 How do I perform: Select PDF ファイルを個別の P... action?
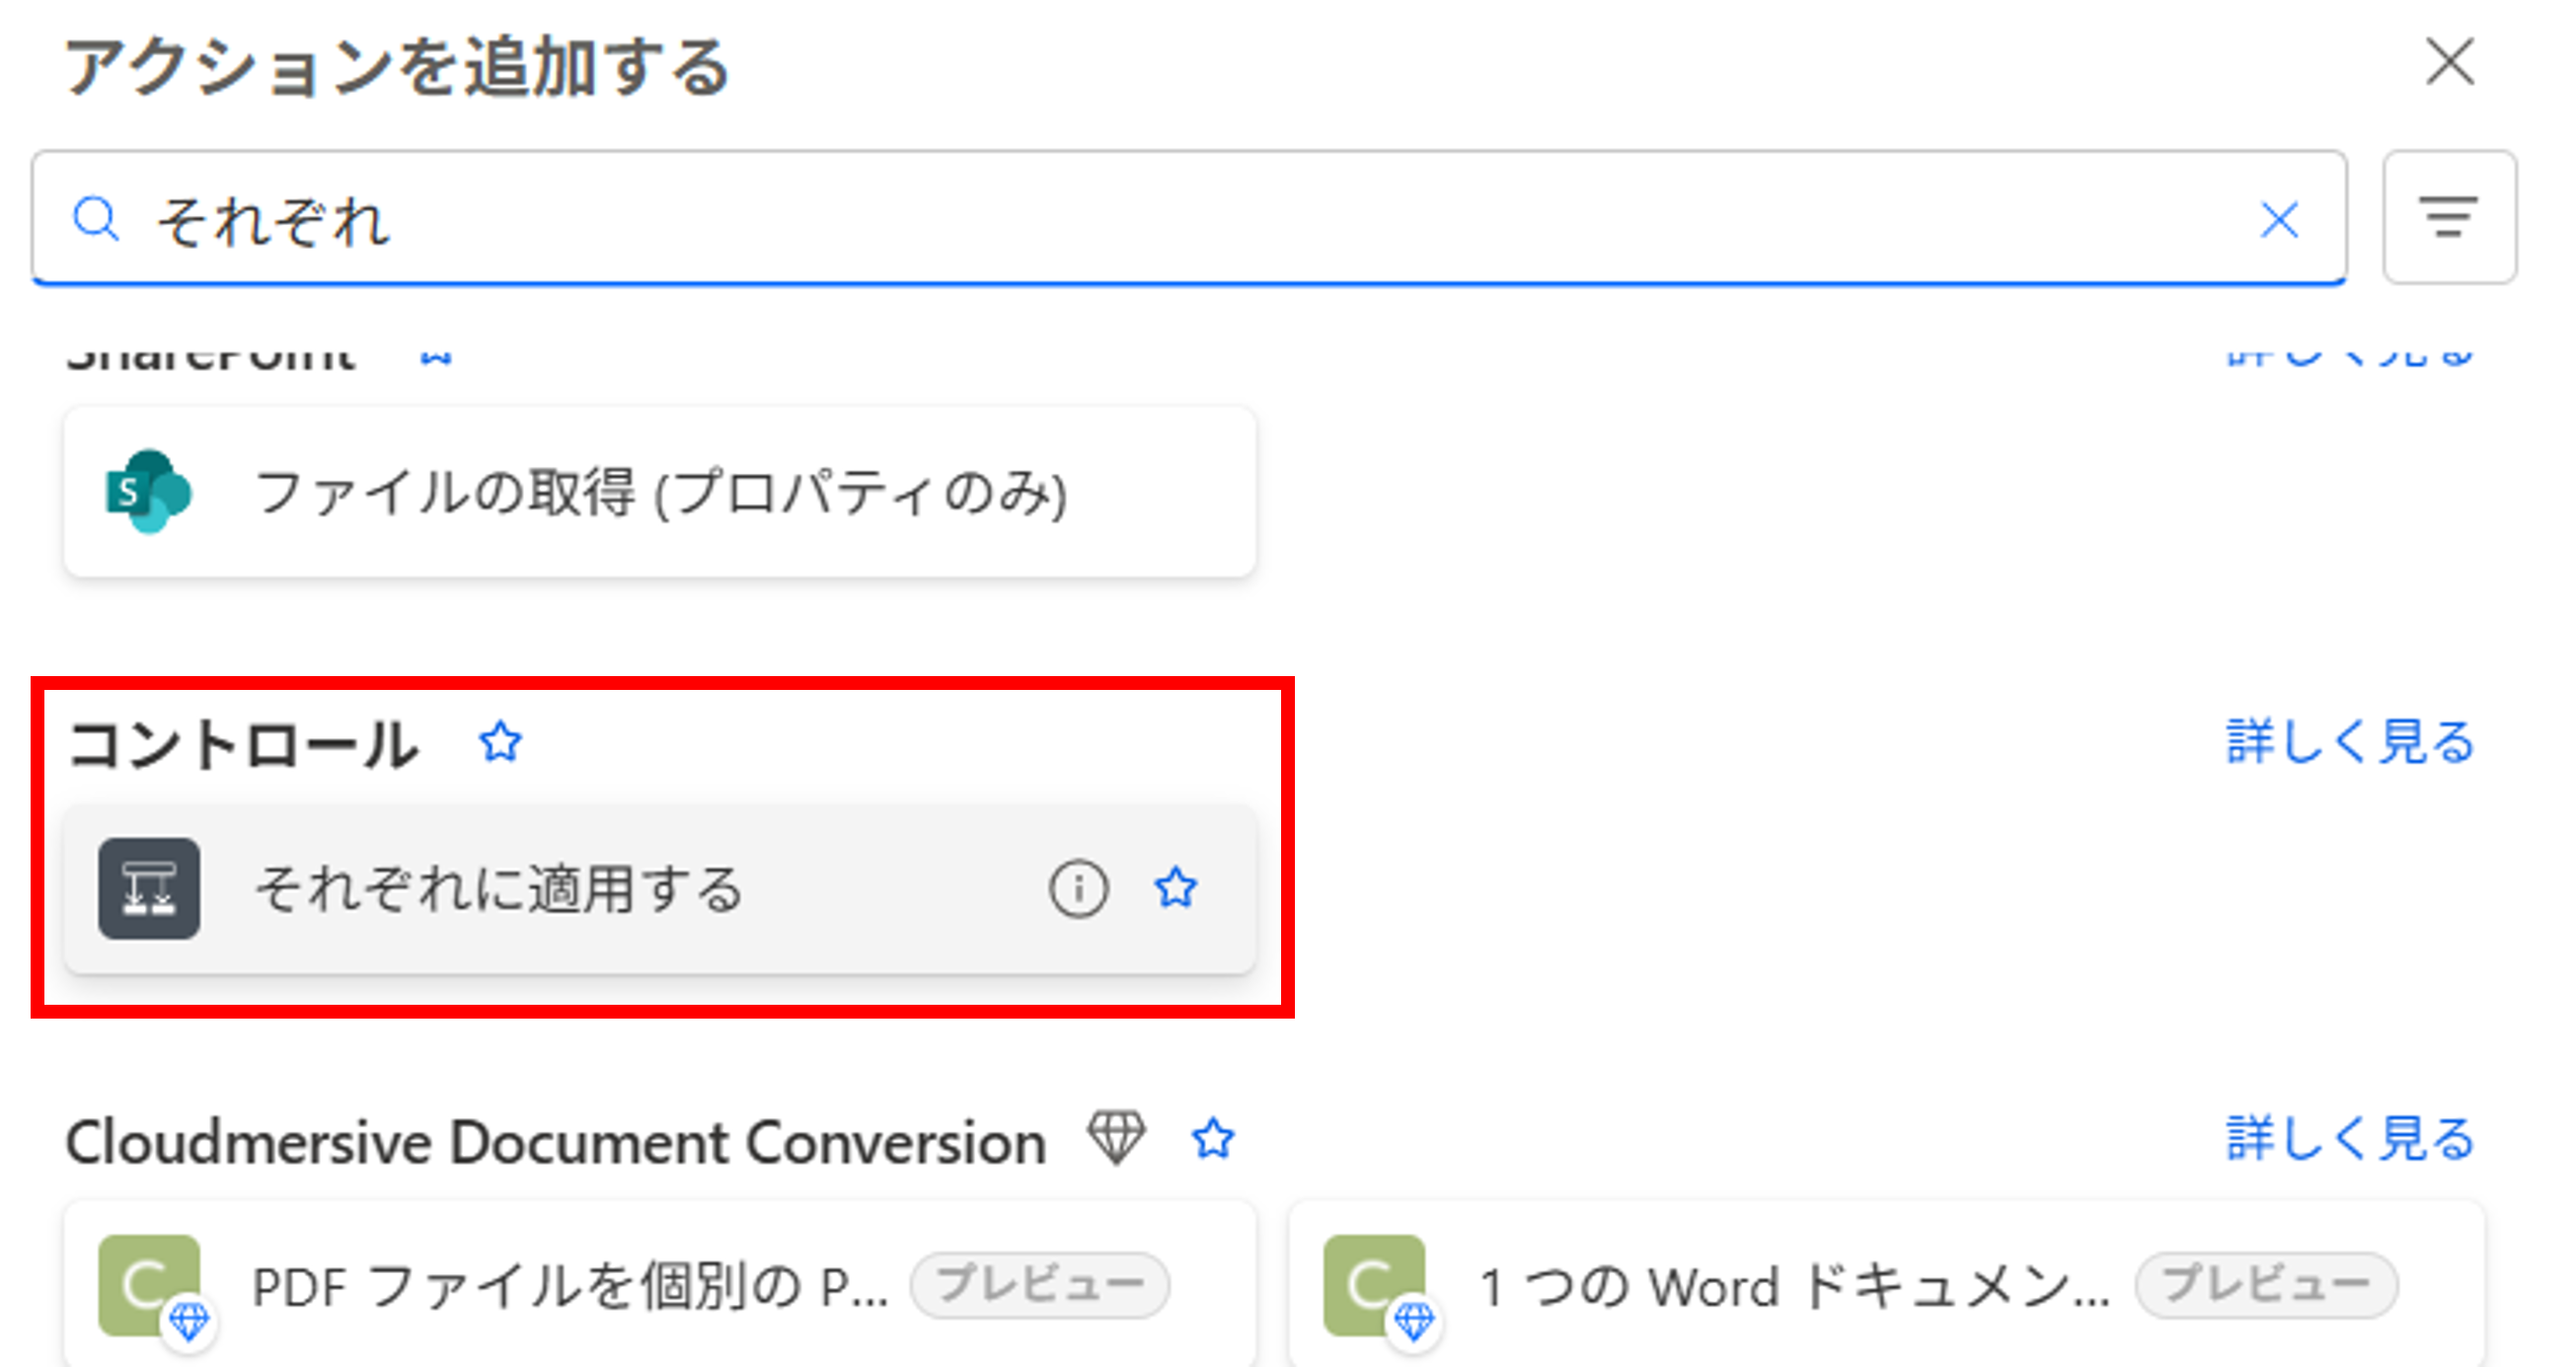tap(660, 1284)
